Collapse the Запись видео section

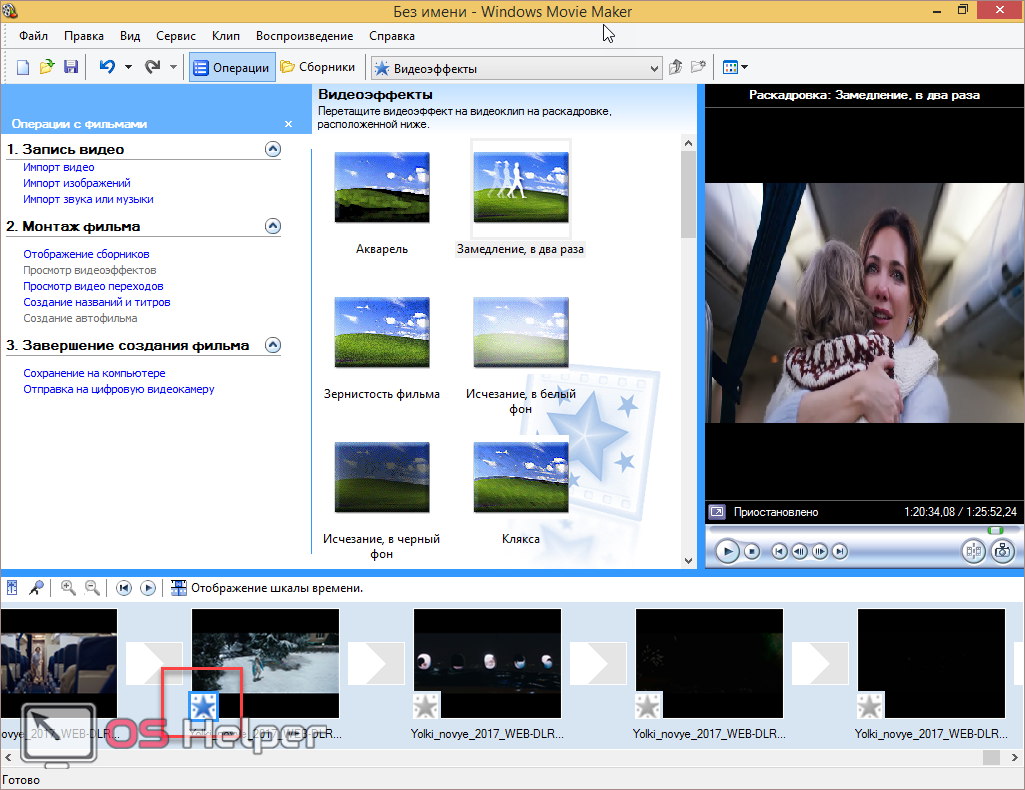(272, 149)
